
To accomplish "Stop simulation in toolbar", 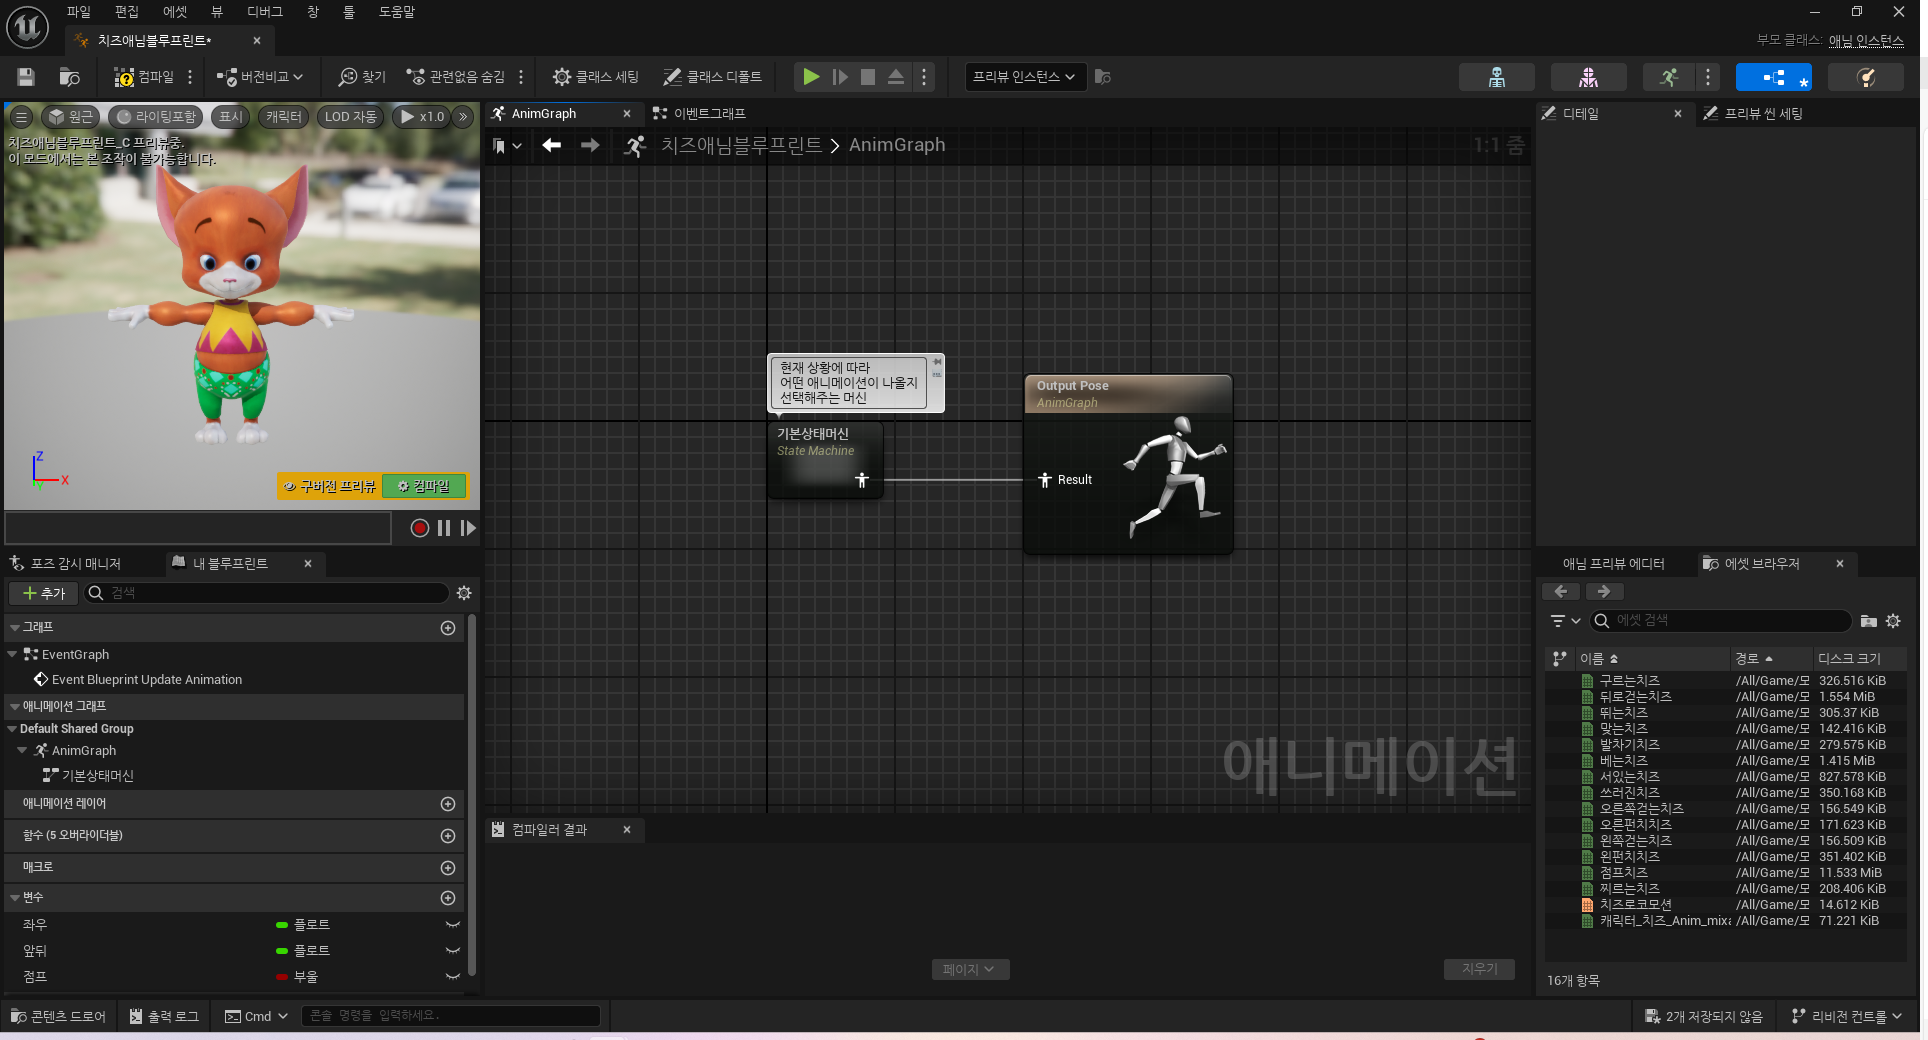I will click(868, 77).
